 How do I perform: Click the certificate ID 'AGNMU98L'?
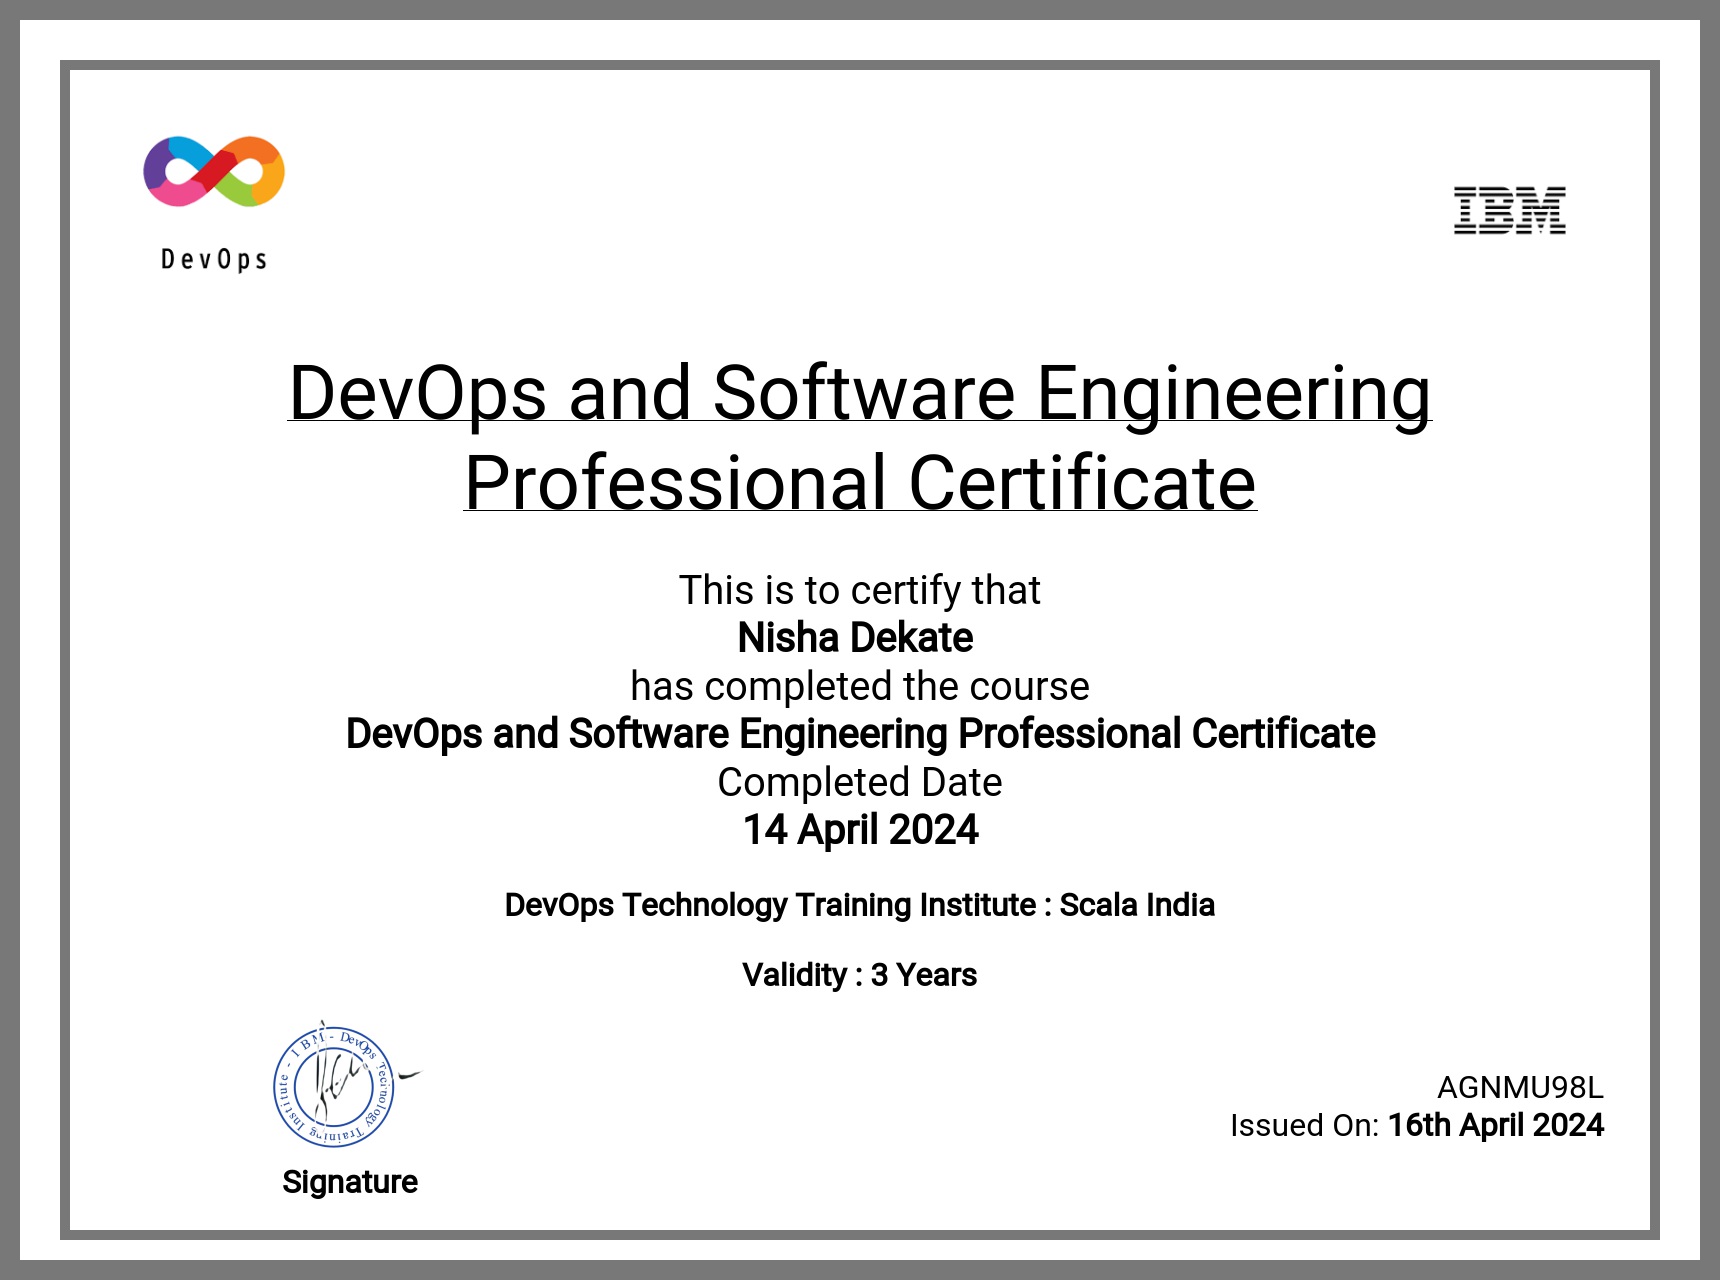click(x=1520, y=1087)
